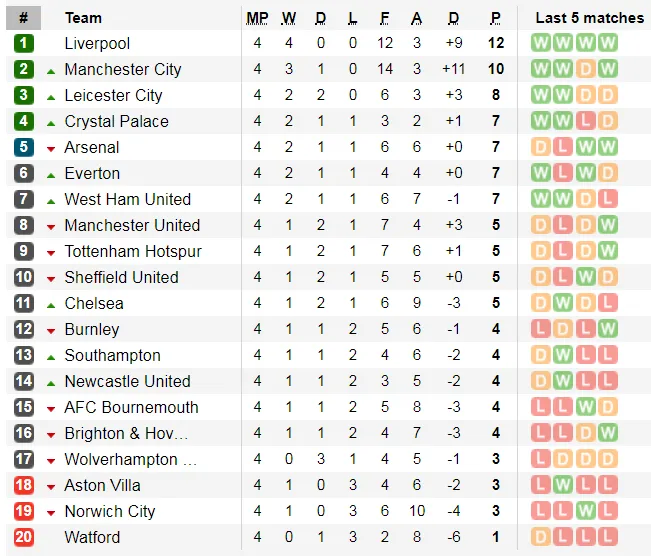
Task: Open the Leicester City team link
Action: 113,95
